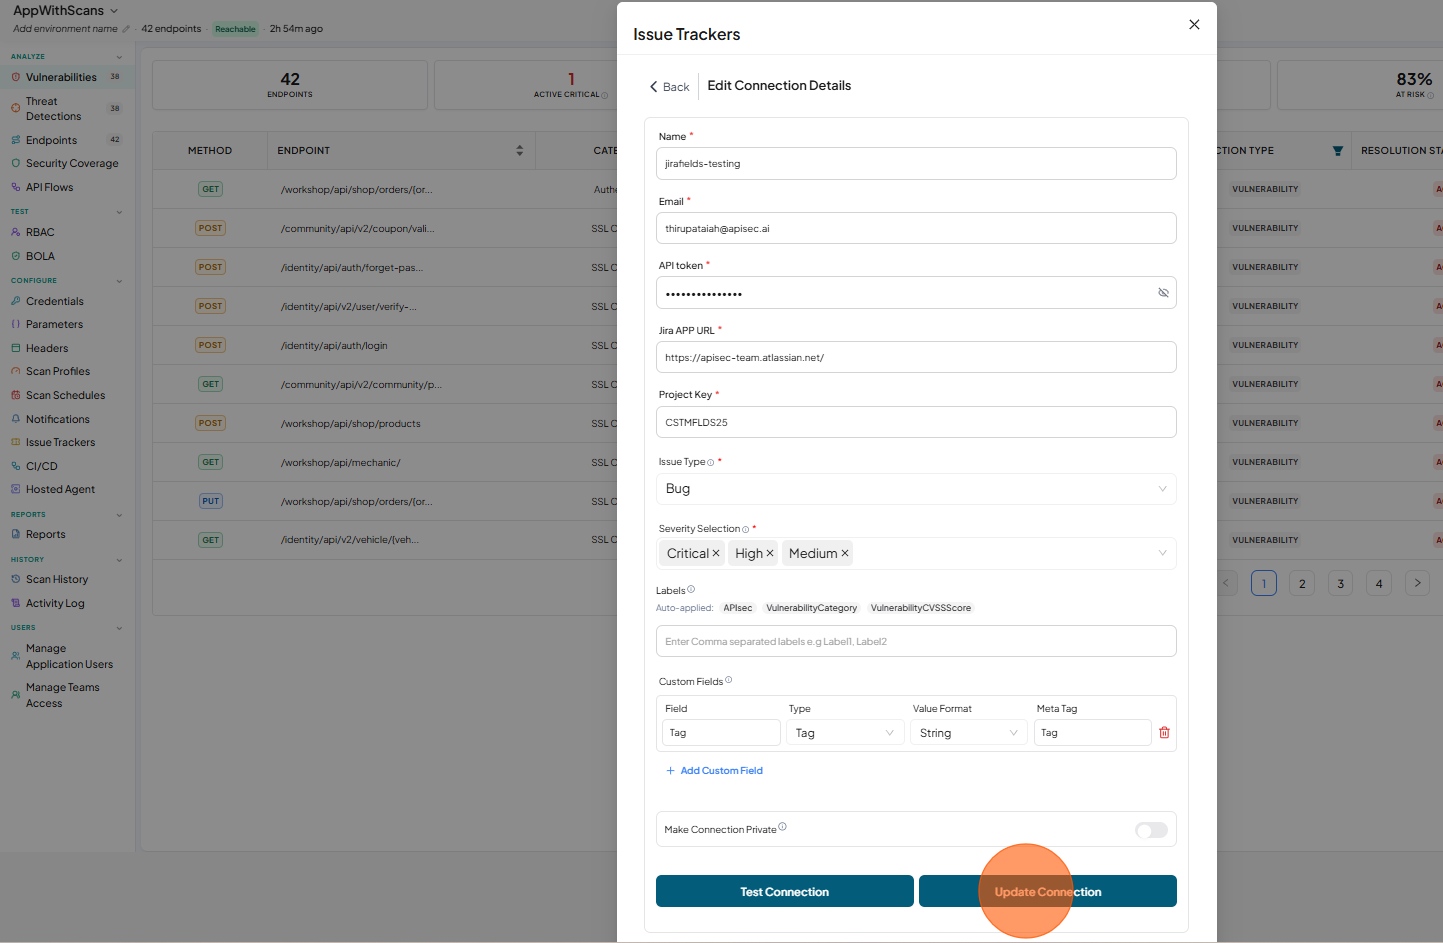Go to page 3 of results

point(1340,583)
